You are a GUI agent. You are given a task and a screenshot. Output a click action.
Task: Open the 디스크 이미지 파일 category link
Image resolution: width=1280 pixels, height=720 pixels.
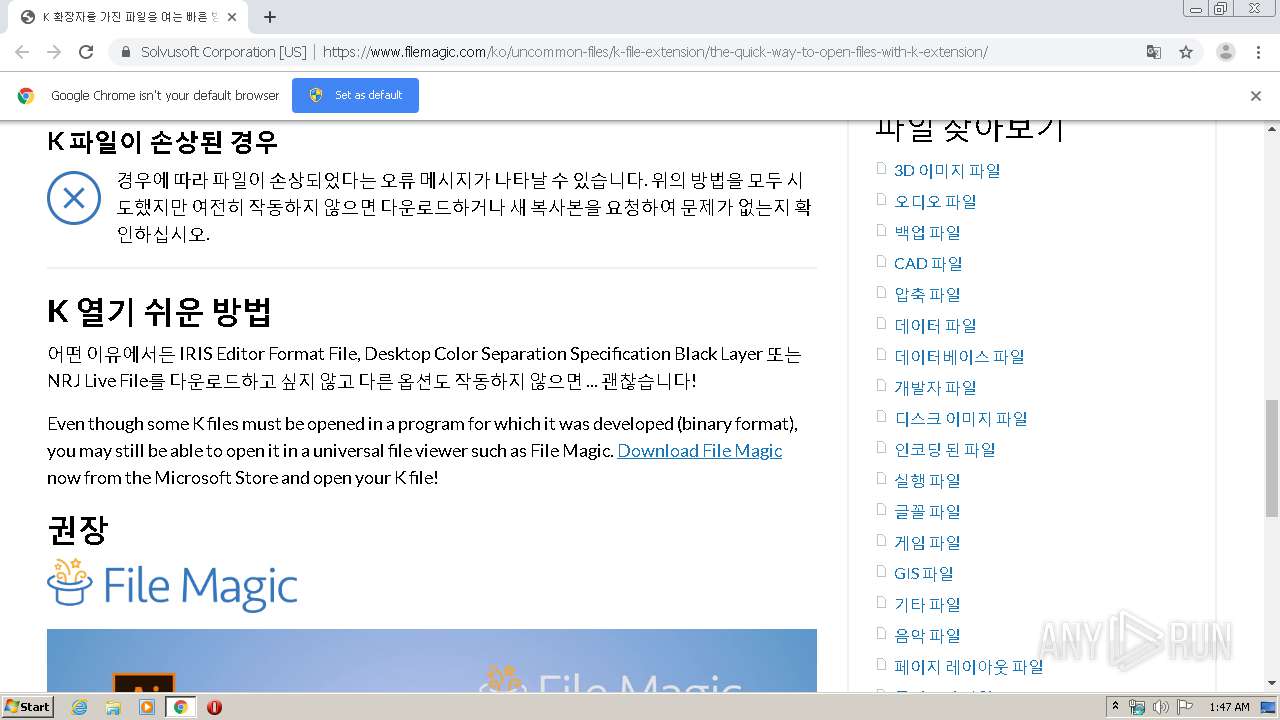tap(961, 418)
